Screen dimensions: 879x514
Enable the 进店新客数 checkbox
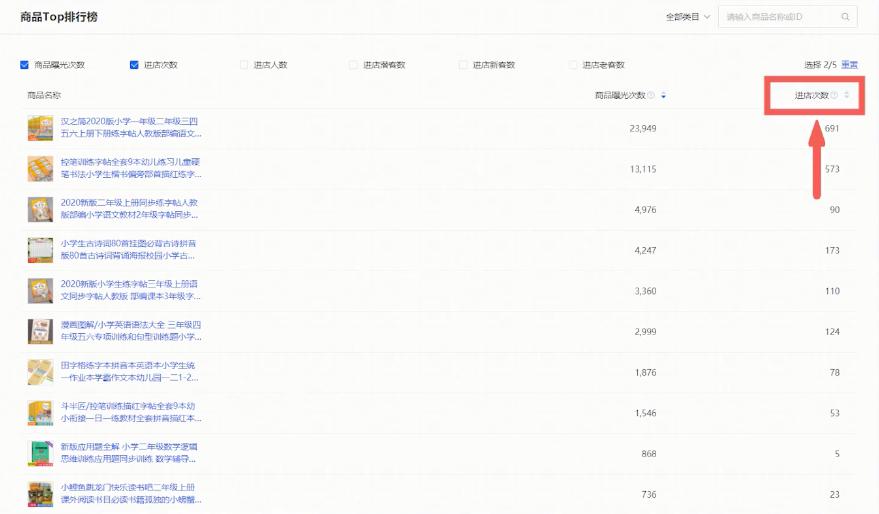coord(463,65)
